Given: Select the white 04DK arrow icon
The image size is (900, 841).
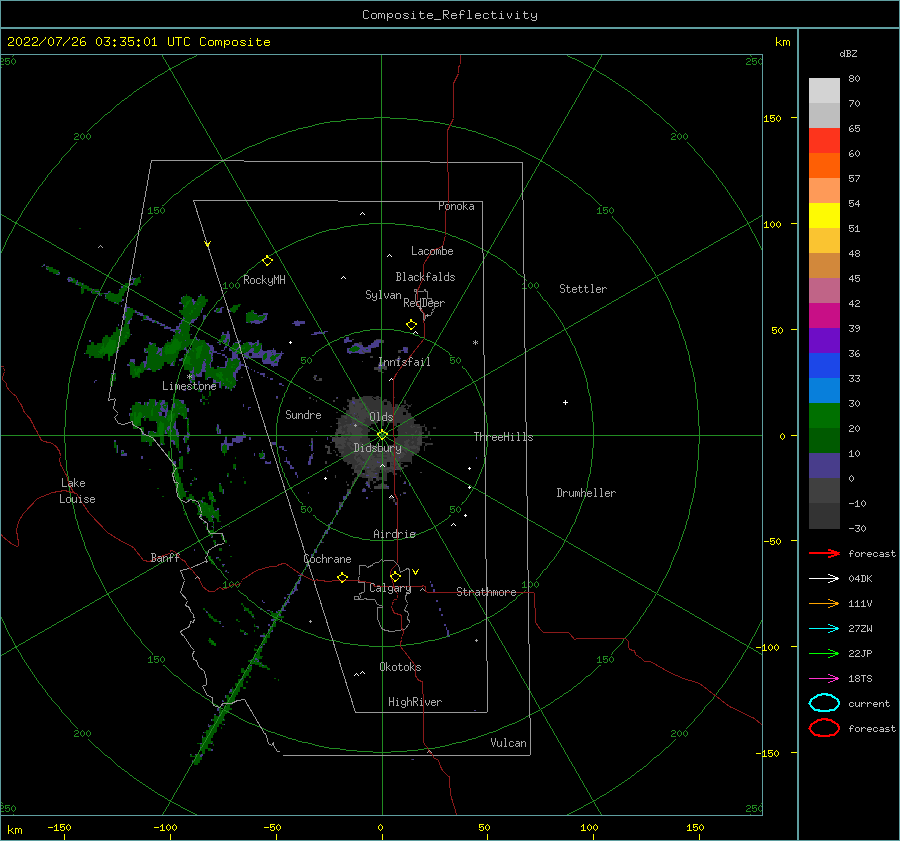Looking at the screenshot, I should click(x=824, y=578).
